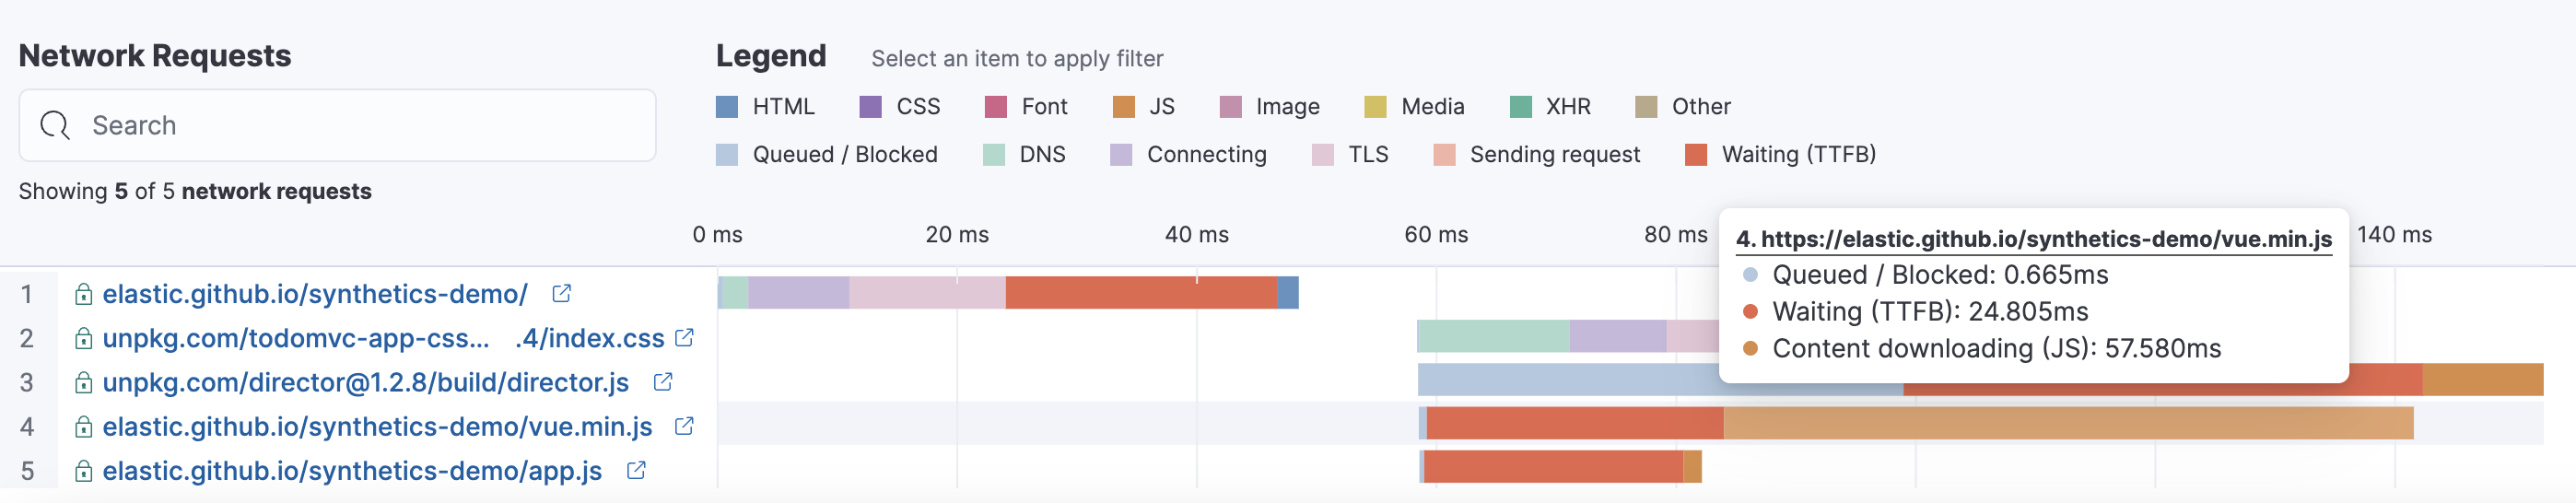Open the synthetics-demo/app.js request link
Image resolution: width=2576 pixels, height=503 pixels.
click(352, 470)
